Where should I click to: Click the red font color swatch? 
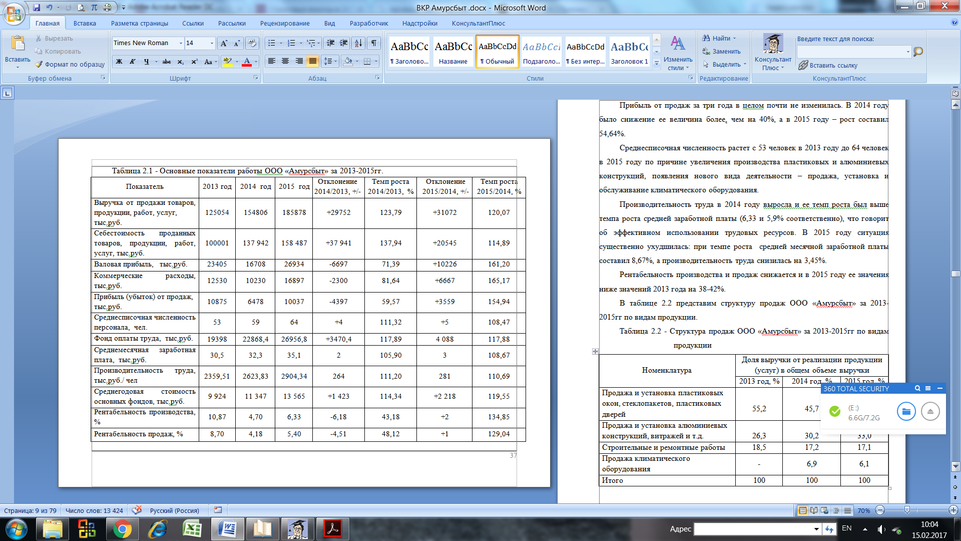coord(246,62)
